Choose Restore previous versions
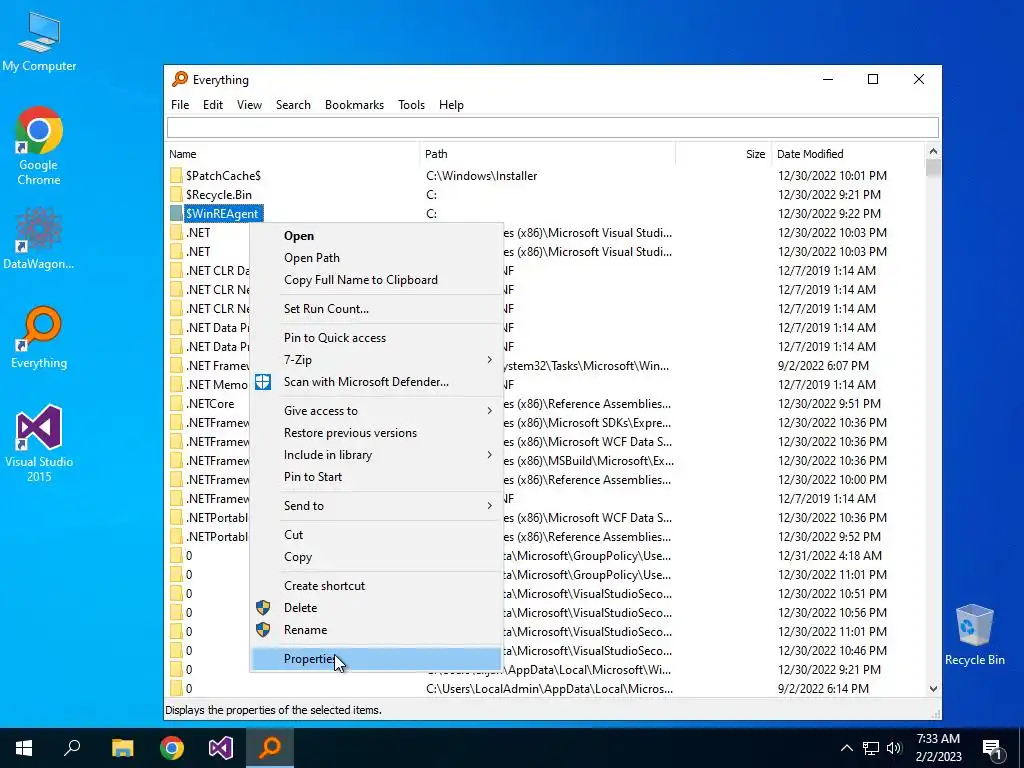Image resolution: width=1024 pixels, height=768 pixels. (x=376, y=433)
